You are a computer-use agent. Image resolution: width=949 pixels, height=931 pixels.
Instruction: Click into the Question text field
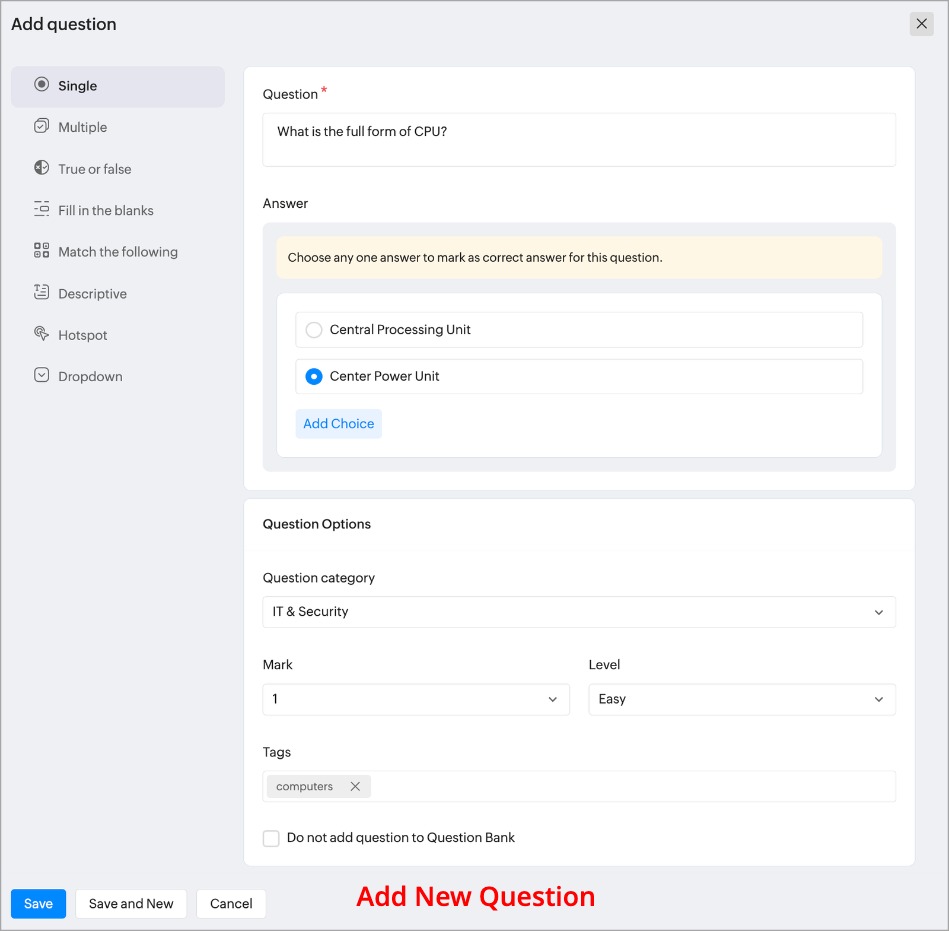578,140
